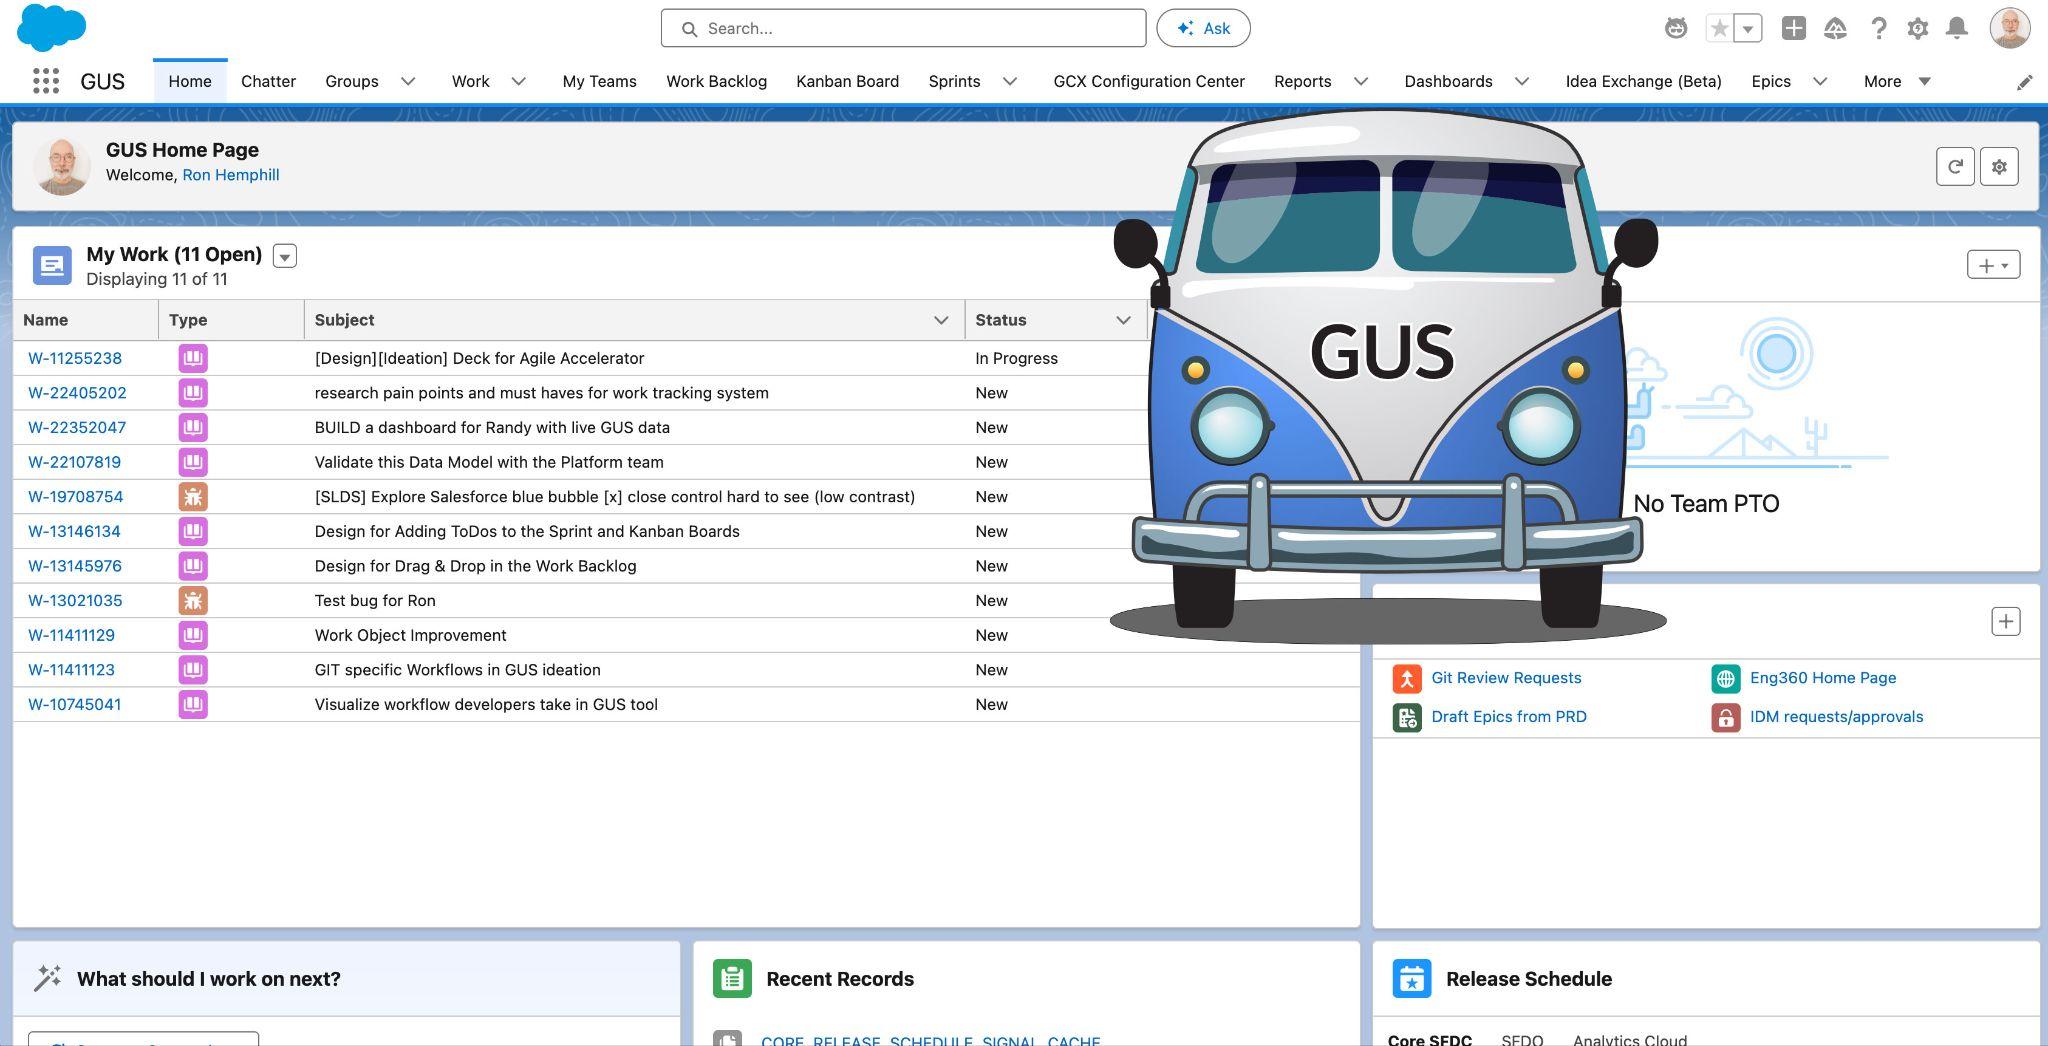Image resolution: width=2048 pixels, height=1046 pixels.
Task: Refresh the GUS Home Page
Action: (x=1955, y=167)
